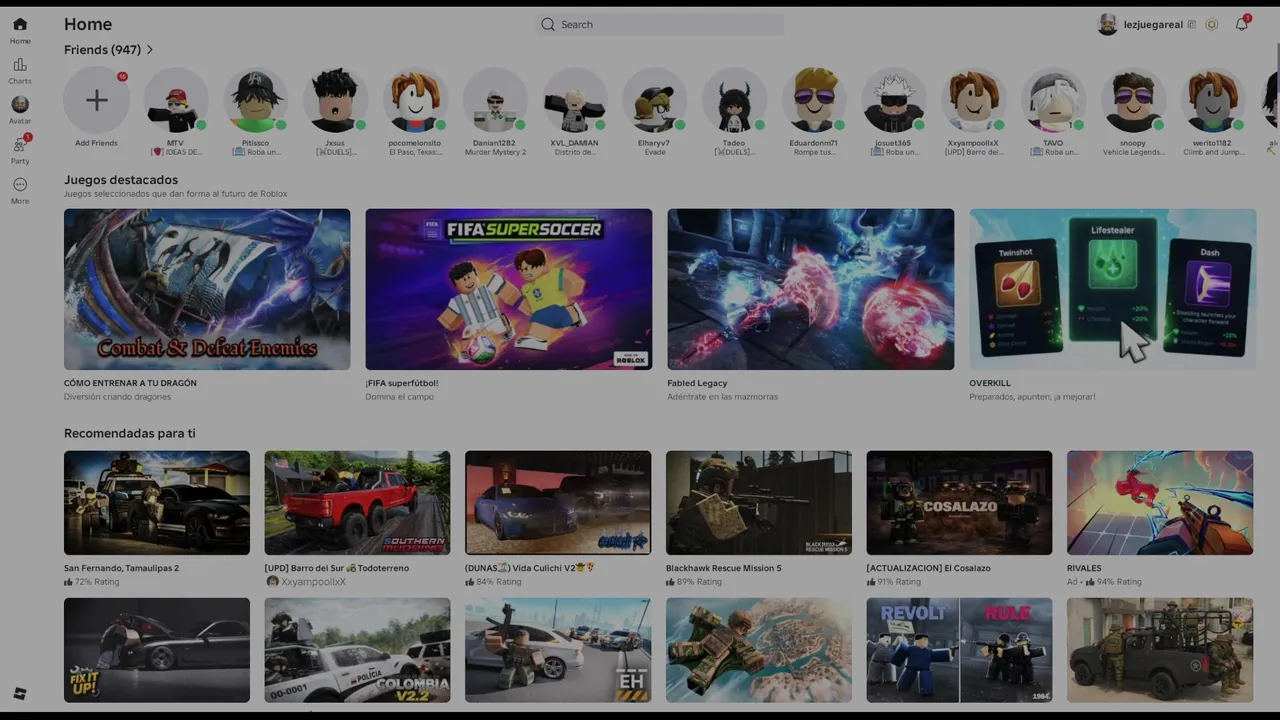The width and height of the screenshot is (1280, 720).
Task: Open the San Fernando, Tamaulipas 2 game thumbnail
Action: 157,503
